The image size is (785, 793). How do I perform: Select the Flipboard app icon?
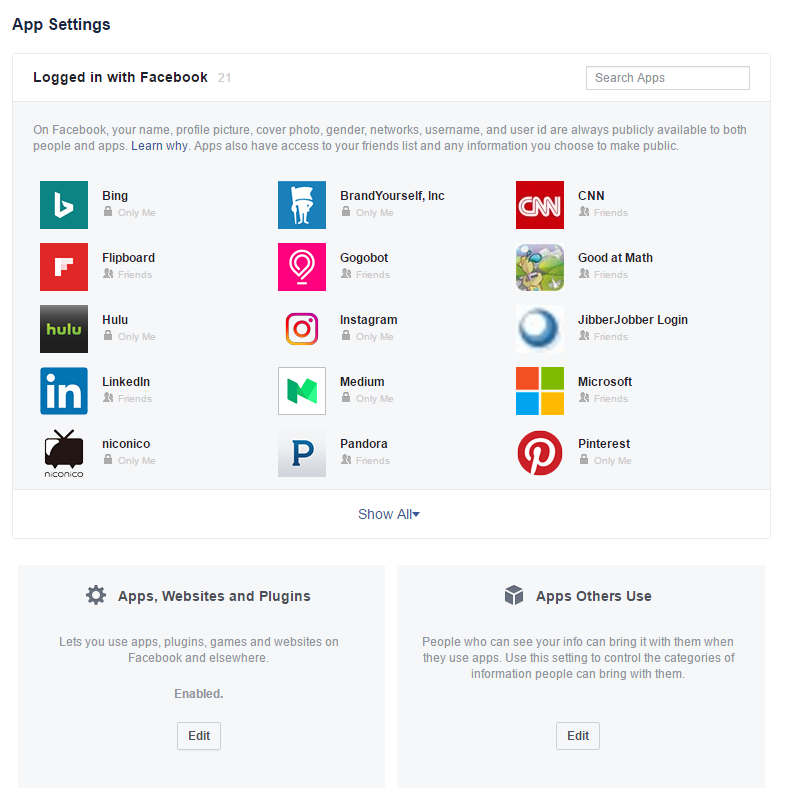pyautogui.click(x=64, y=267)
